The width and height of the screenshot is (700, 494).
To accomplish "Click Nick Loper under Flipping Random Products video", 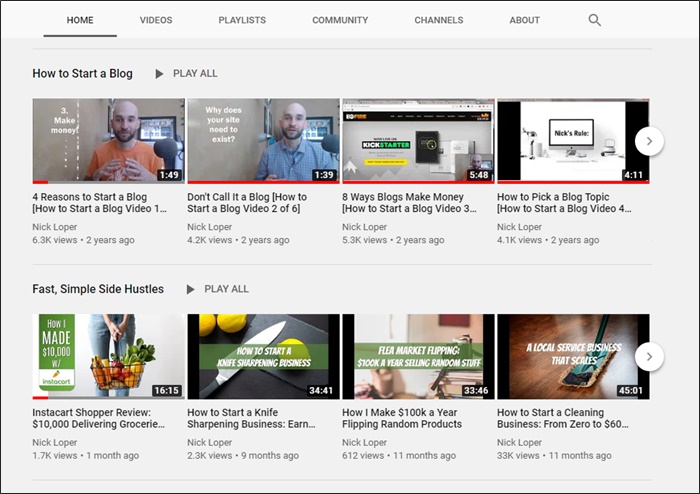I will click(364, 443).
